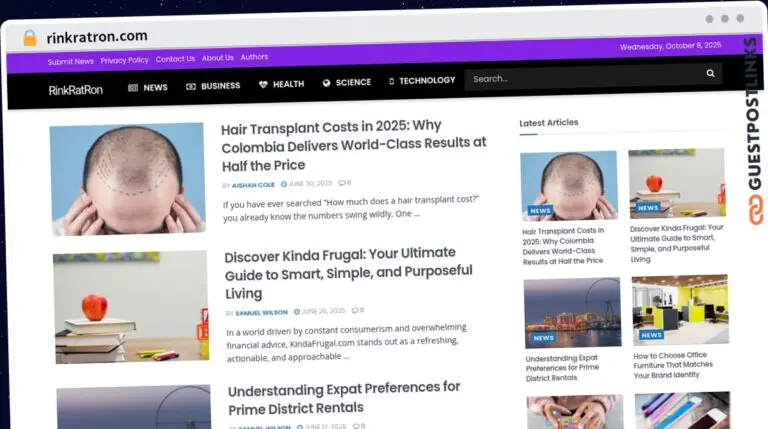Click waterfront ferris wheel thumbnail in sidebar
Screen dimensions: 768x429
pos(572,312)
